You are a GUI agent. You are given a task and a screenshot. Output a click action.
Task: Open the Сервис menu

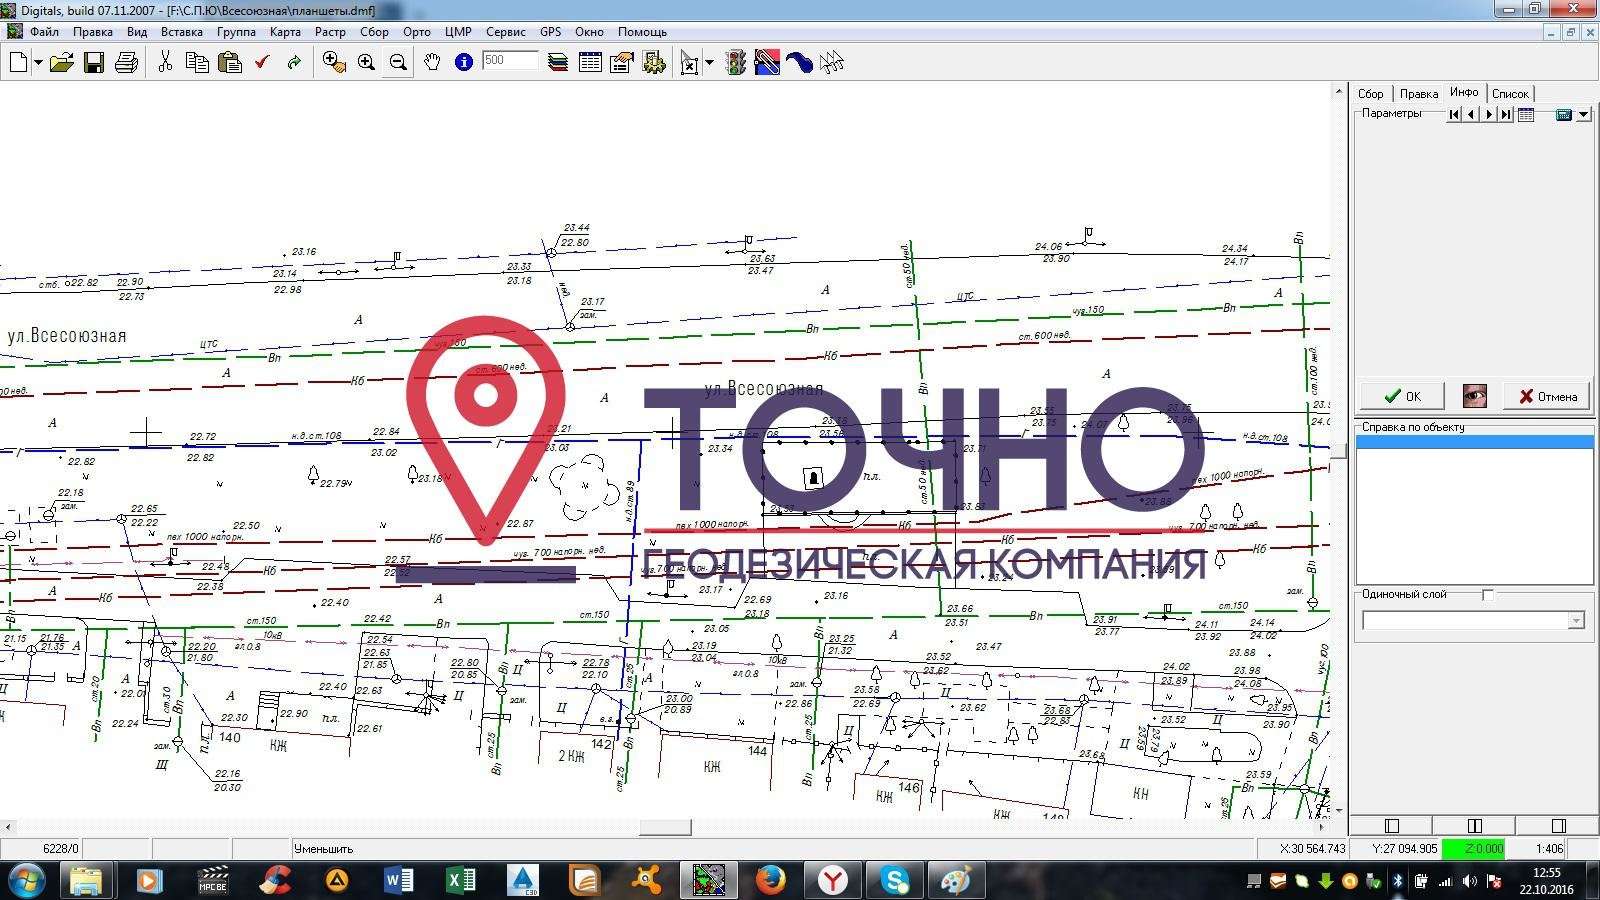506,32
